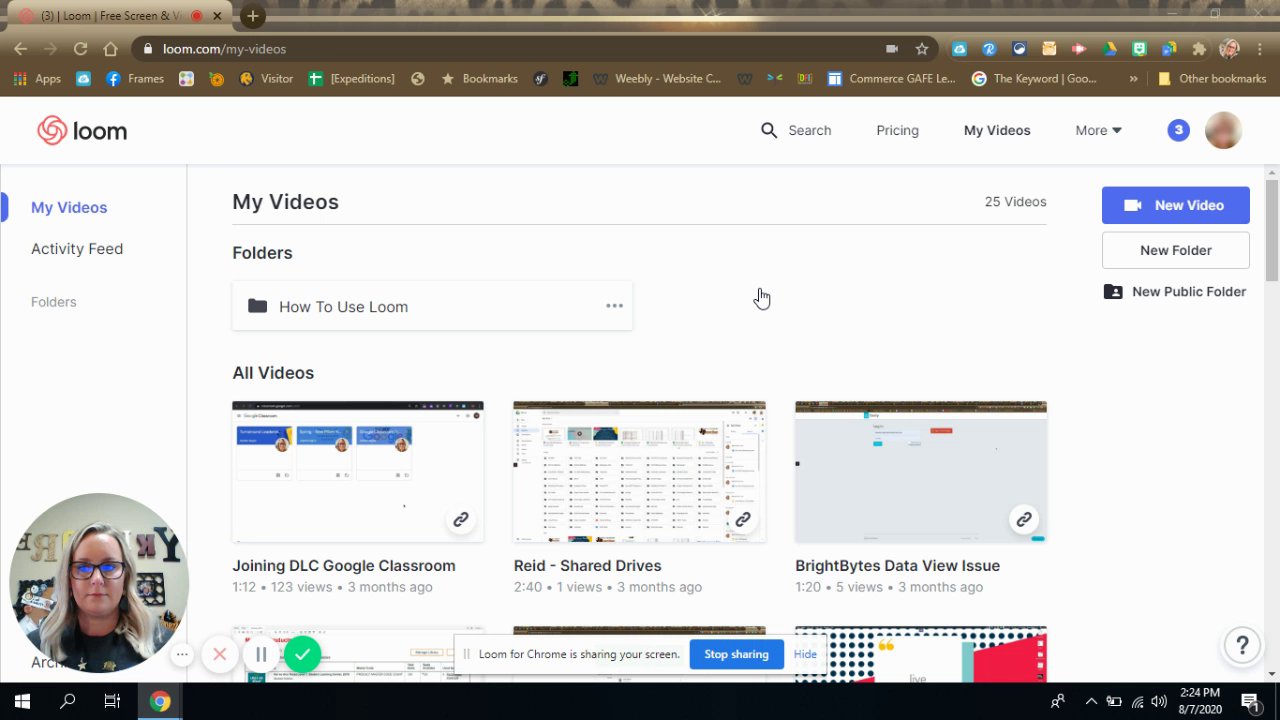Open Apps bookmark

(37, 78)
